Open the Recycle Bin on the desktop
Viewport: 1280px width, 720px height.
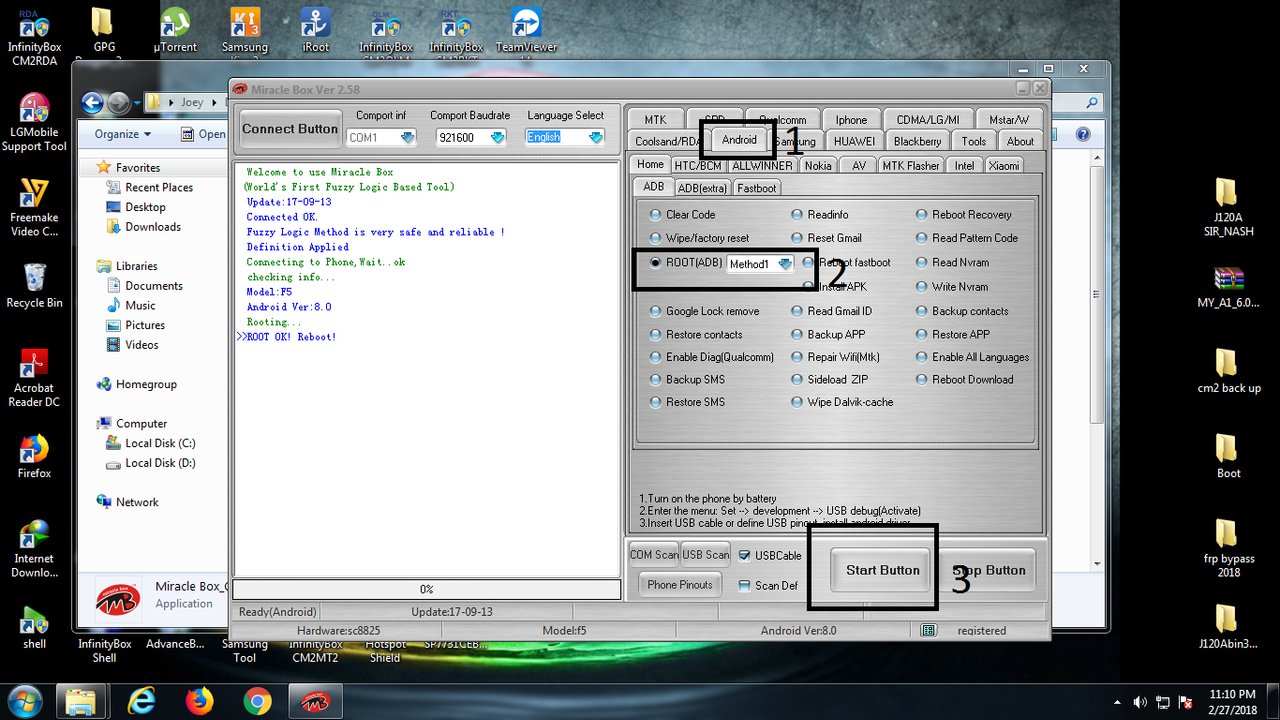coord(34,285)
